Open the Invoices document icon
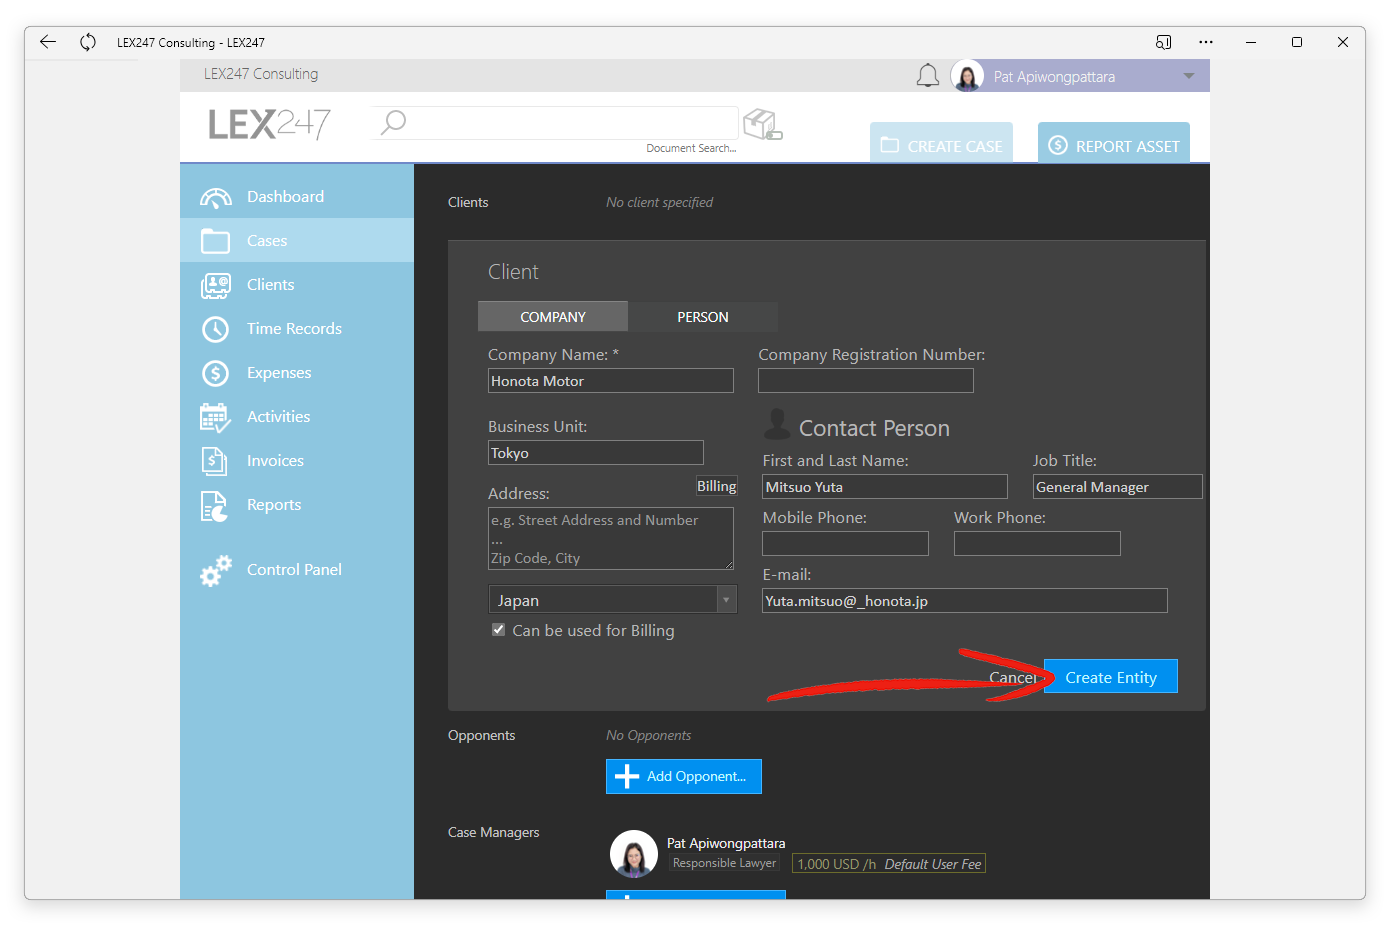The image size is (1390, 925). [214, 461]
